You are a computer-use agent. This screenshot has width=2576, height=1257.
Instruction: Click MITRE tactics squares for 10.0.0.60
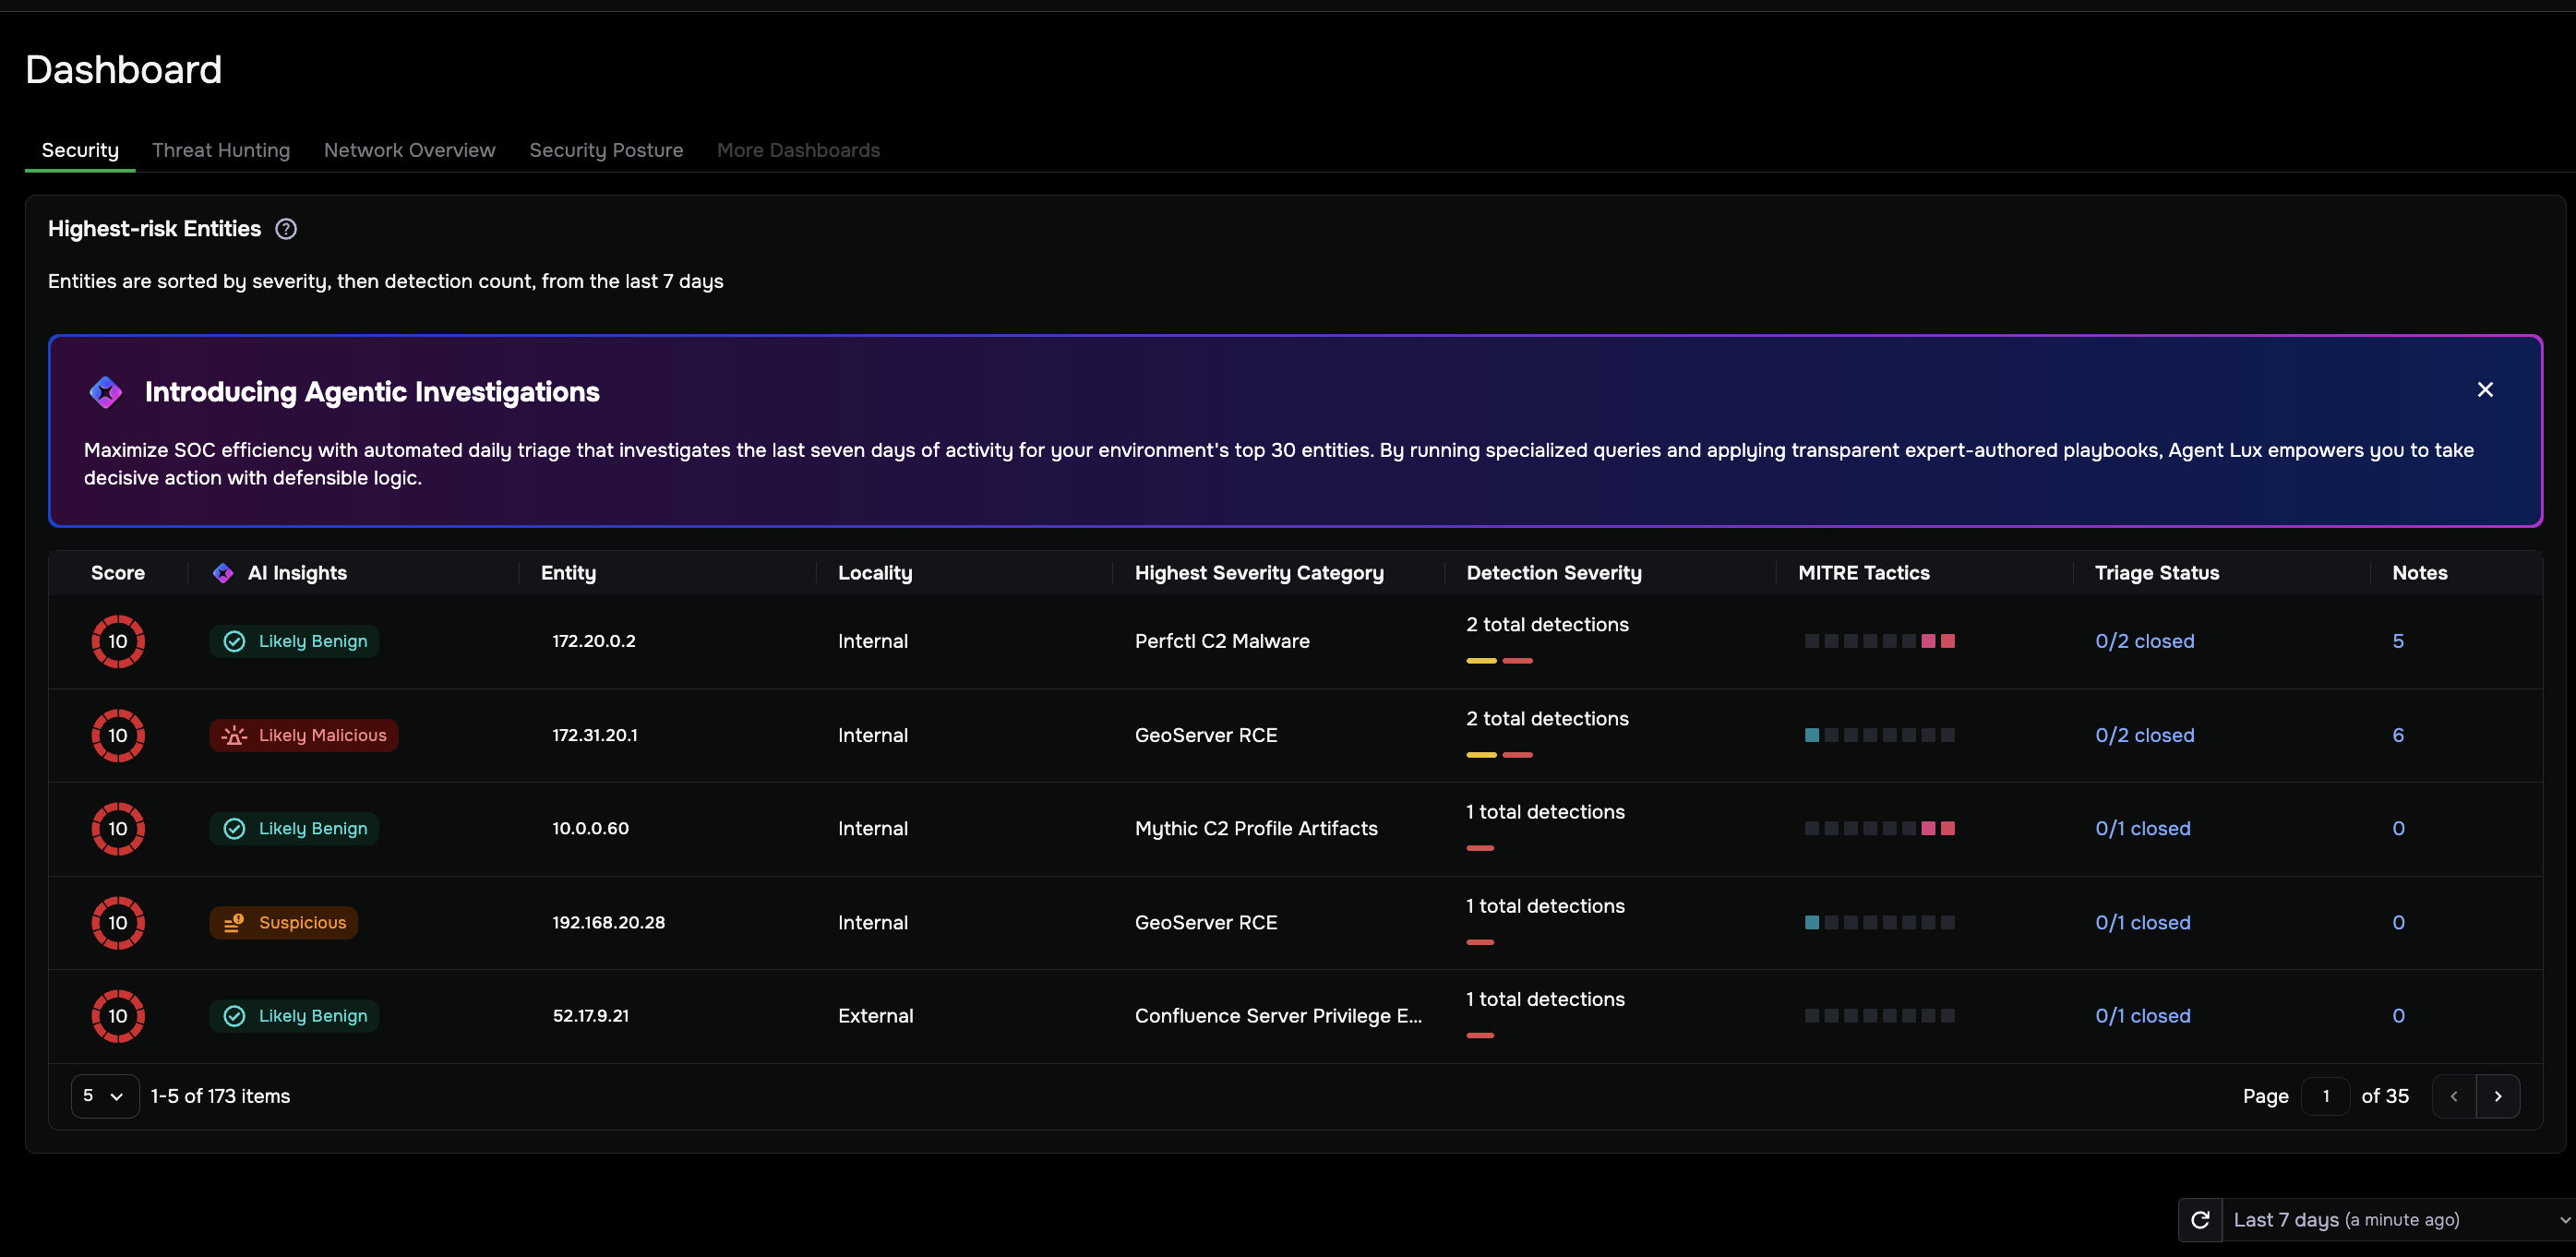tap(1879, 828)
